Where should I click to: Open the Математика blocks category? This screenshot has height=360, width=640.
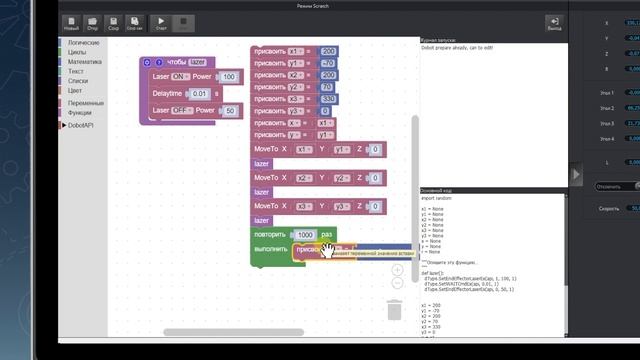click(x=84, y=62)
